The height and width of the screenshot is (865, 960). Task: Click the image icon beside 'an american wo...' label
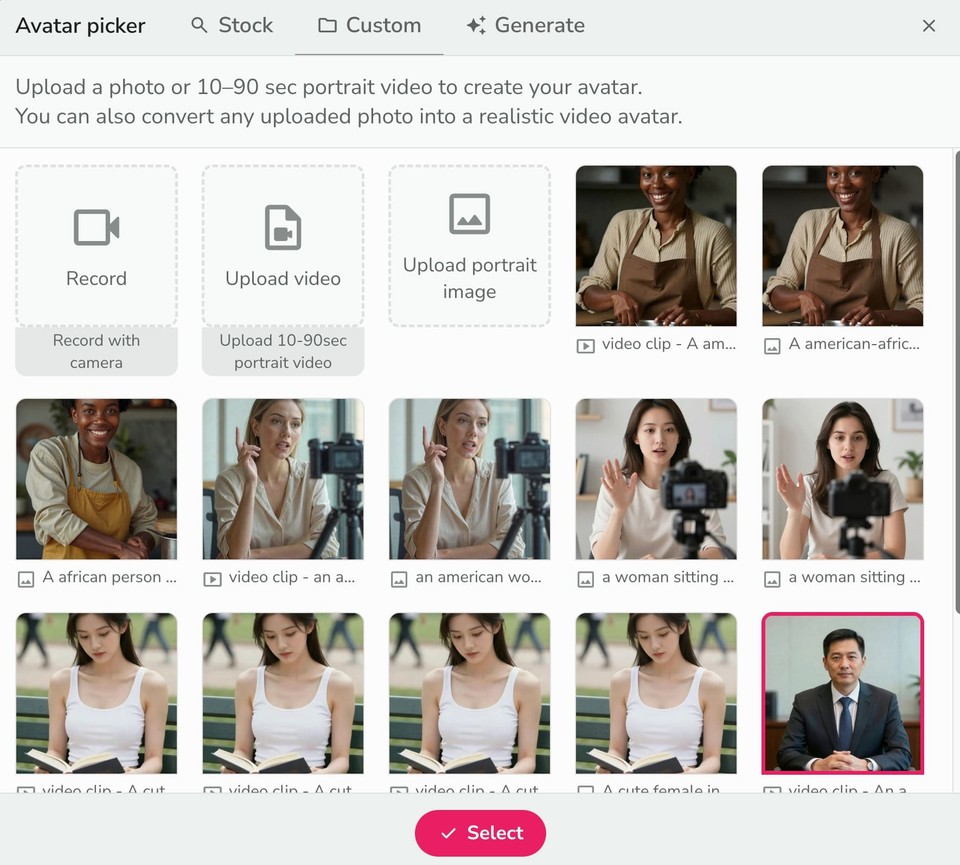click(399, 577)
